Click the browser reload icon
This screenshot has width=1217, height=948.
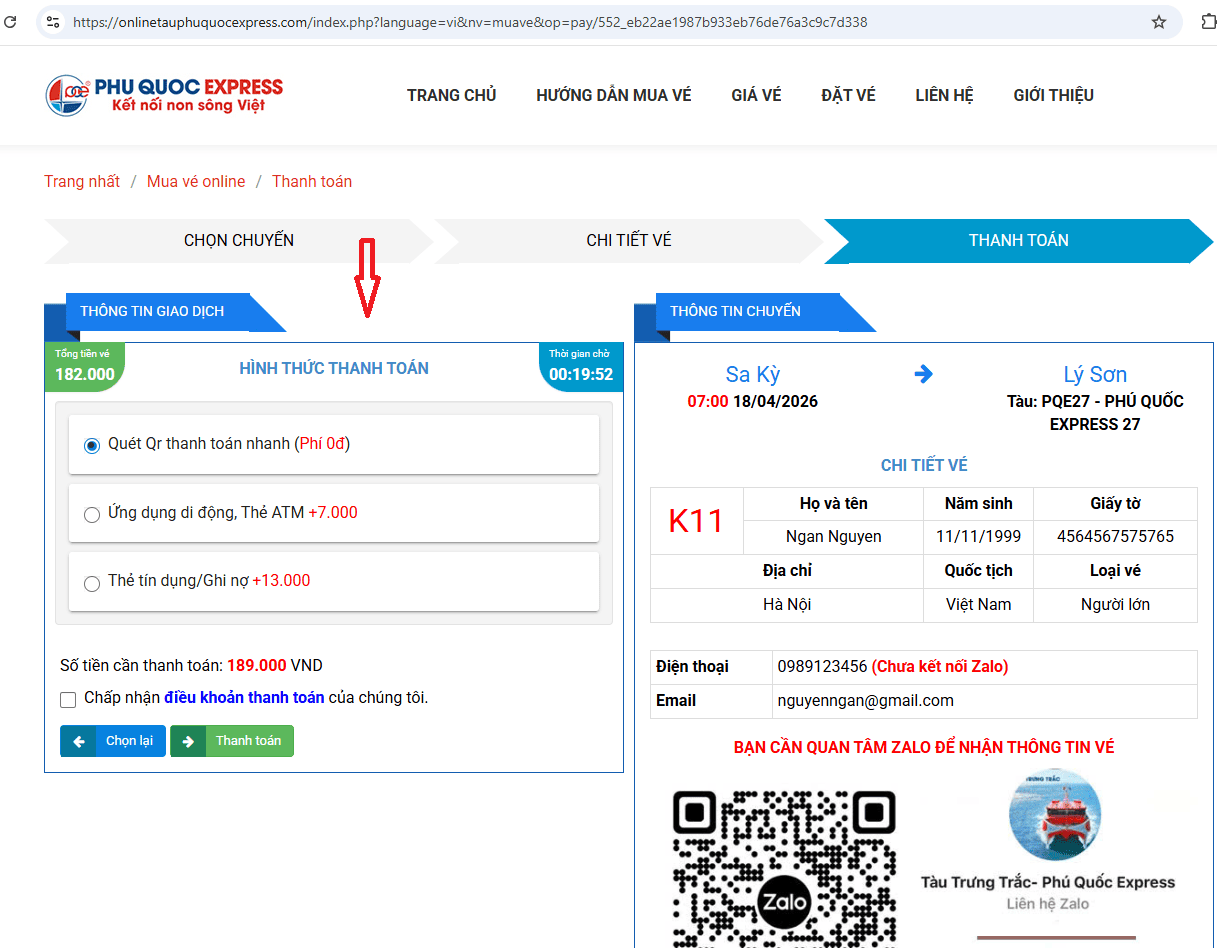tap(10, 22)
